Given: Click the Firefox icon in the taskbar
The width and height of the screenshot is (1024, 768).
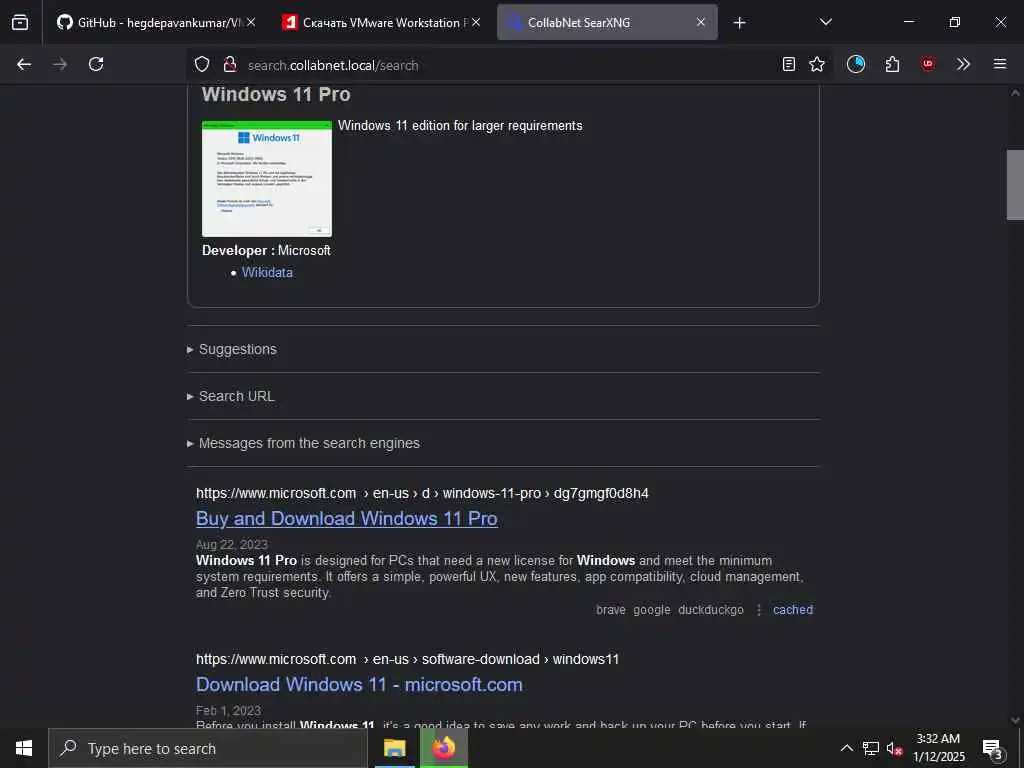Looking at the screenshot, I should [443, 748].
